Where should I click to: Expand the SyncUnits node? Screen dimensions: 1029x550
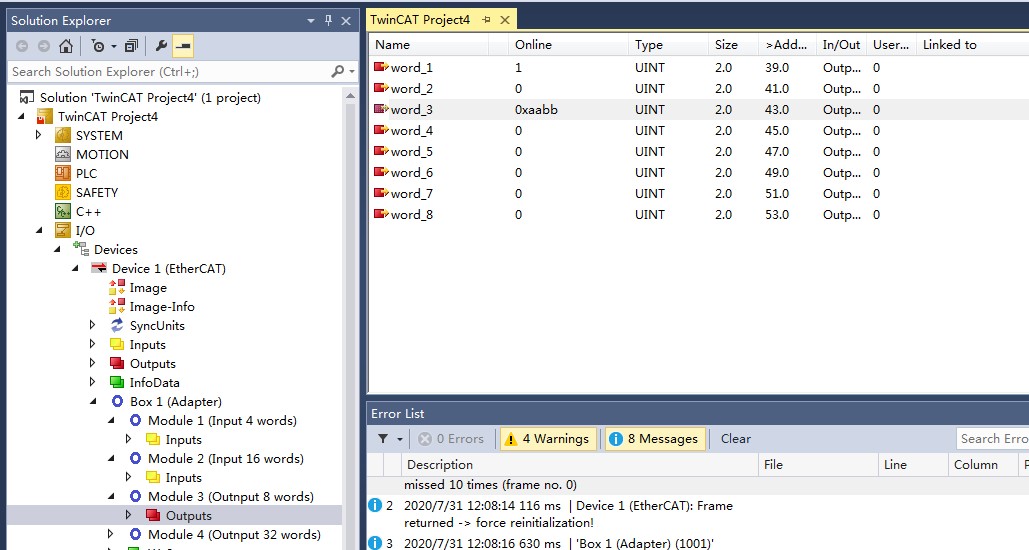pyautogui.click(x=93, y=326)
